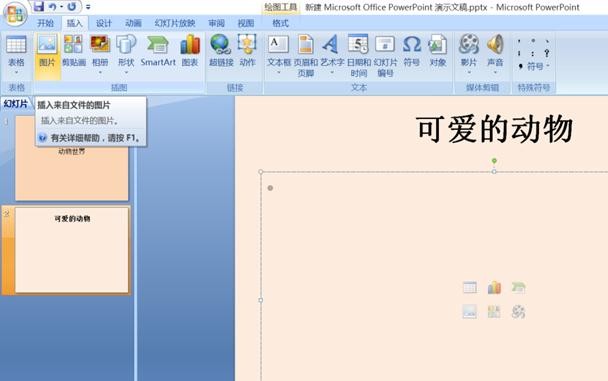Insert clip art with 剪贴画

[x=74, y=51]
